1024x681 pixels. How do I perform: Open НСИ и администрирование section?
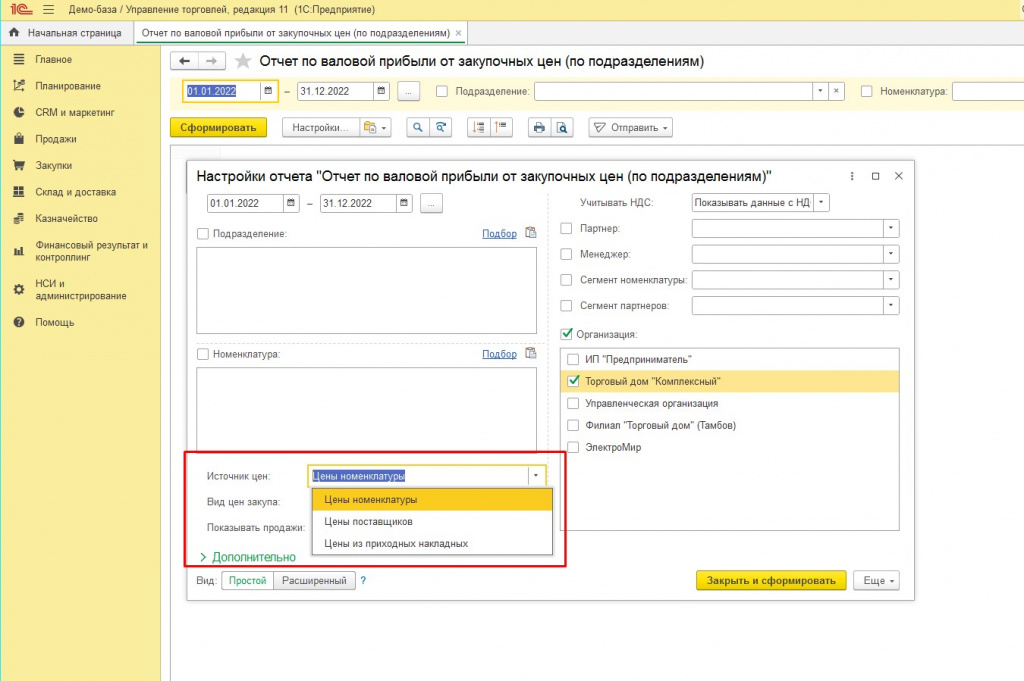click(x=80, y=289)
